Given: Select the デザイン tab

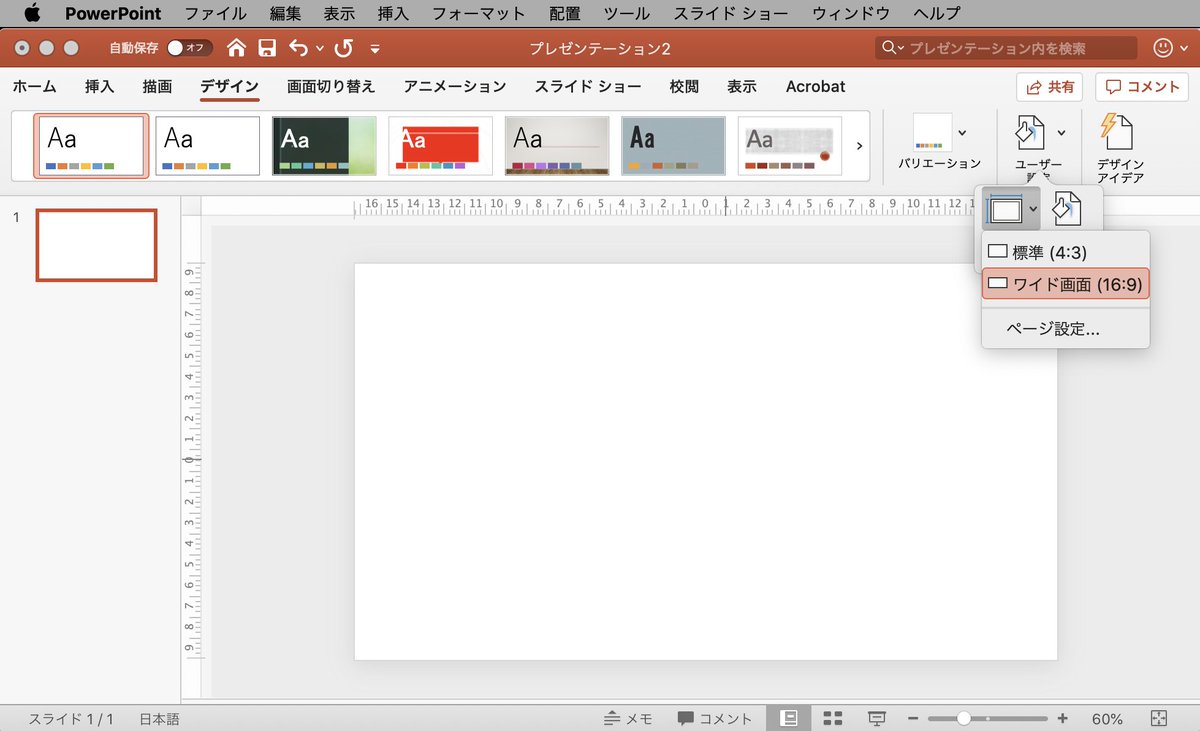Looking at the screenshot, I should point(229,87).
